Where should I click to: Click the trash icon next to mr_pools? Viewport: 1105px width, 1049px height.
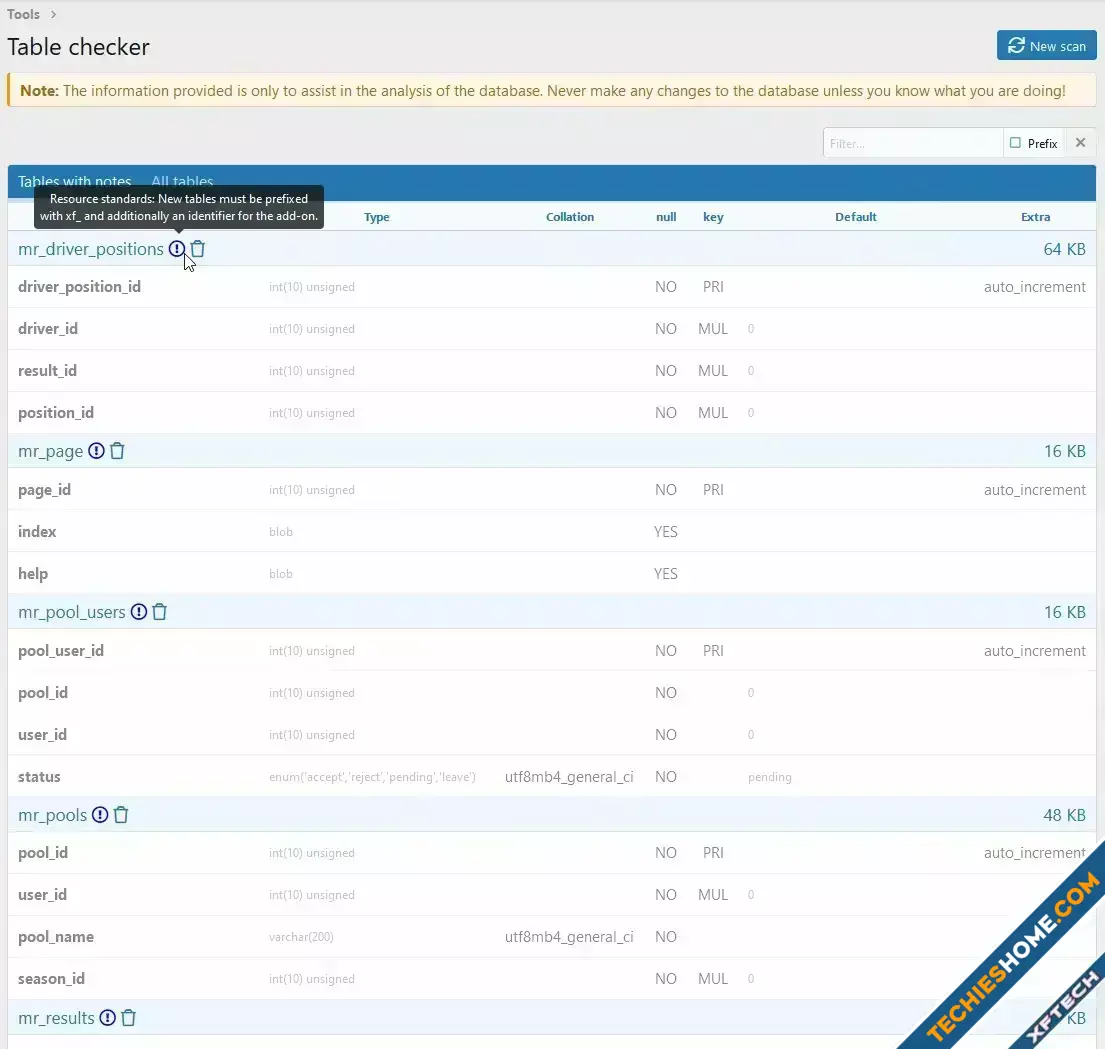[121, 815]
